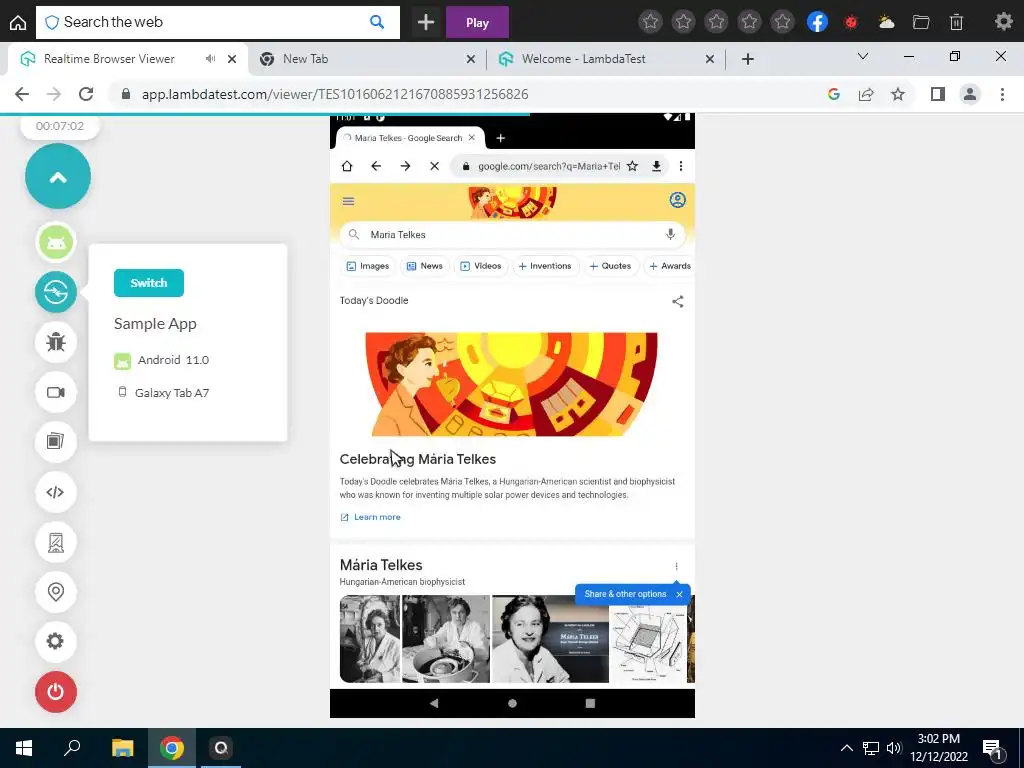Go back in Chrome browser

(22, 94)
